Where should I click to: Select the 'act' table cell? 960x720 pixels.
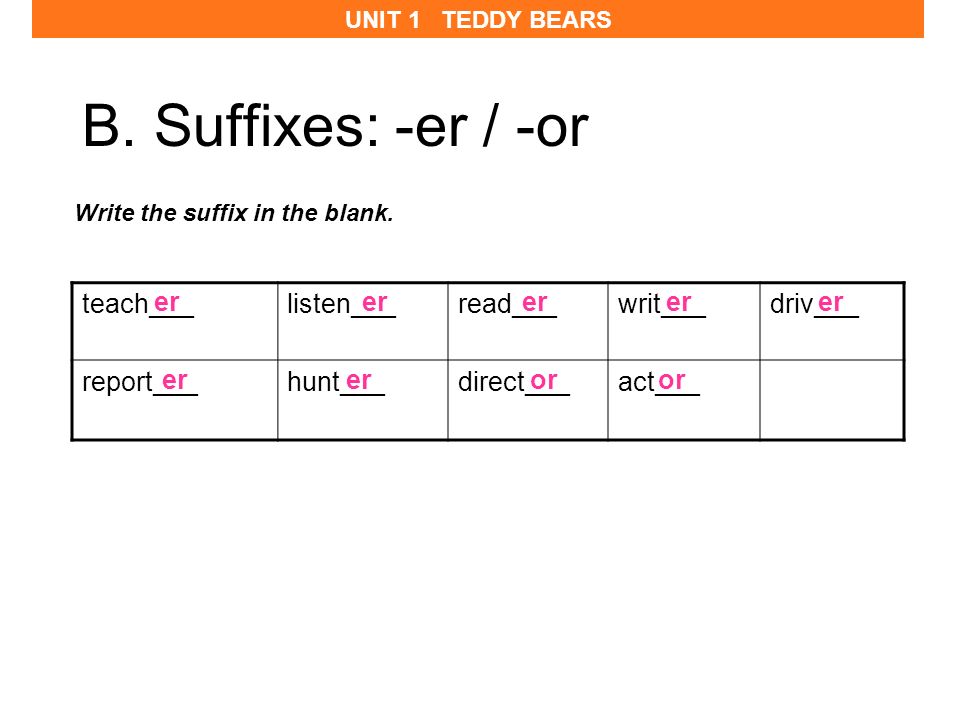(684, 400)
